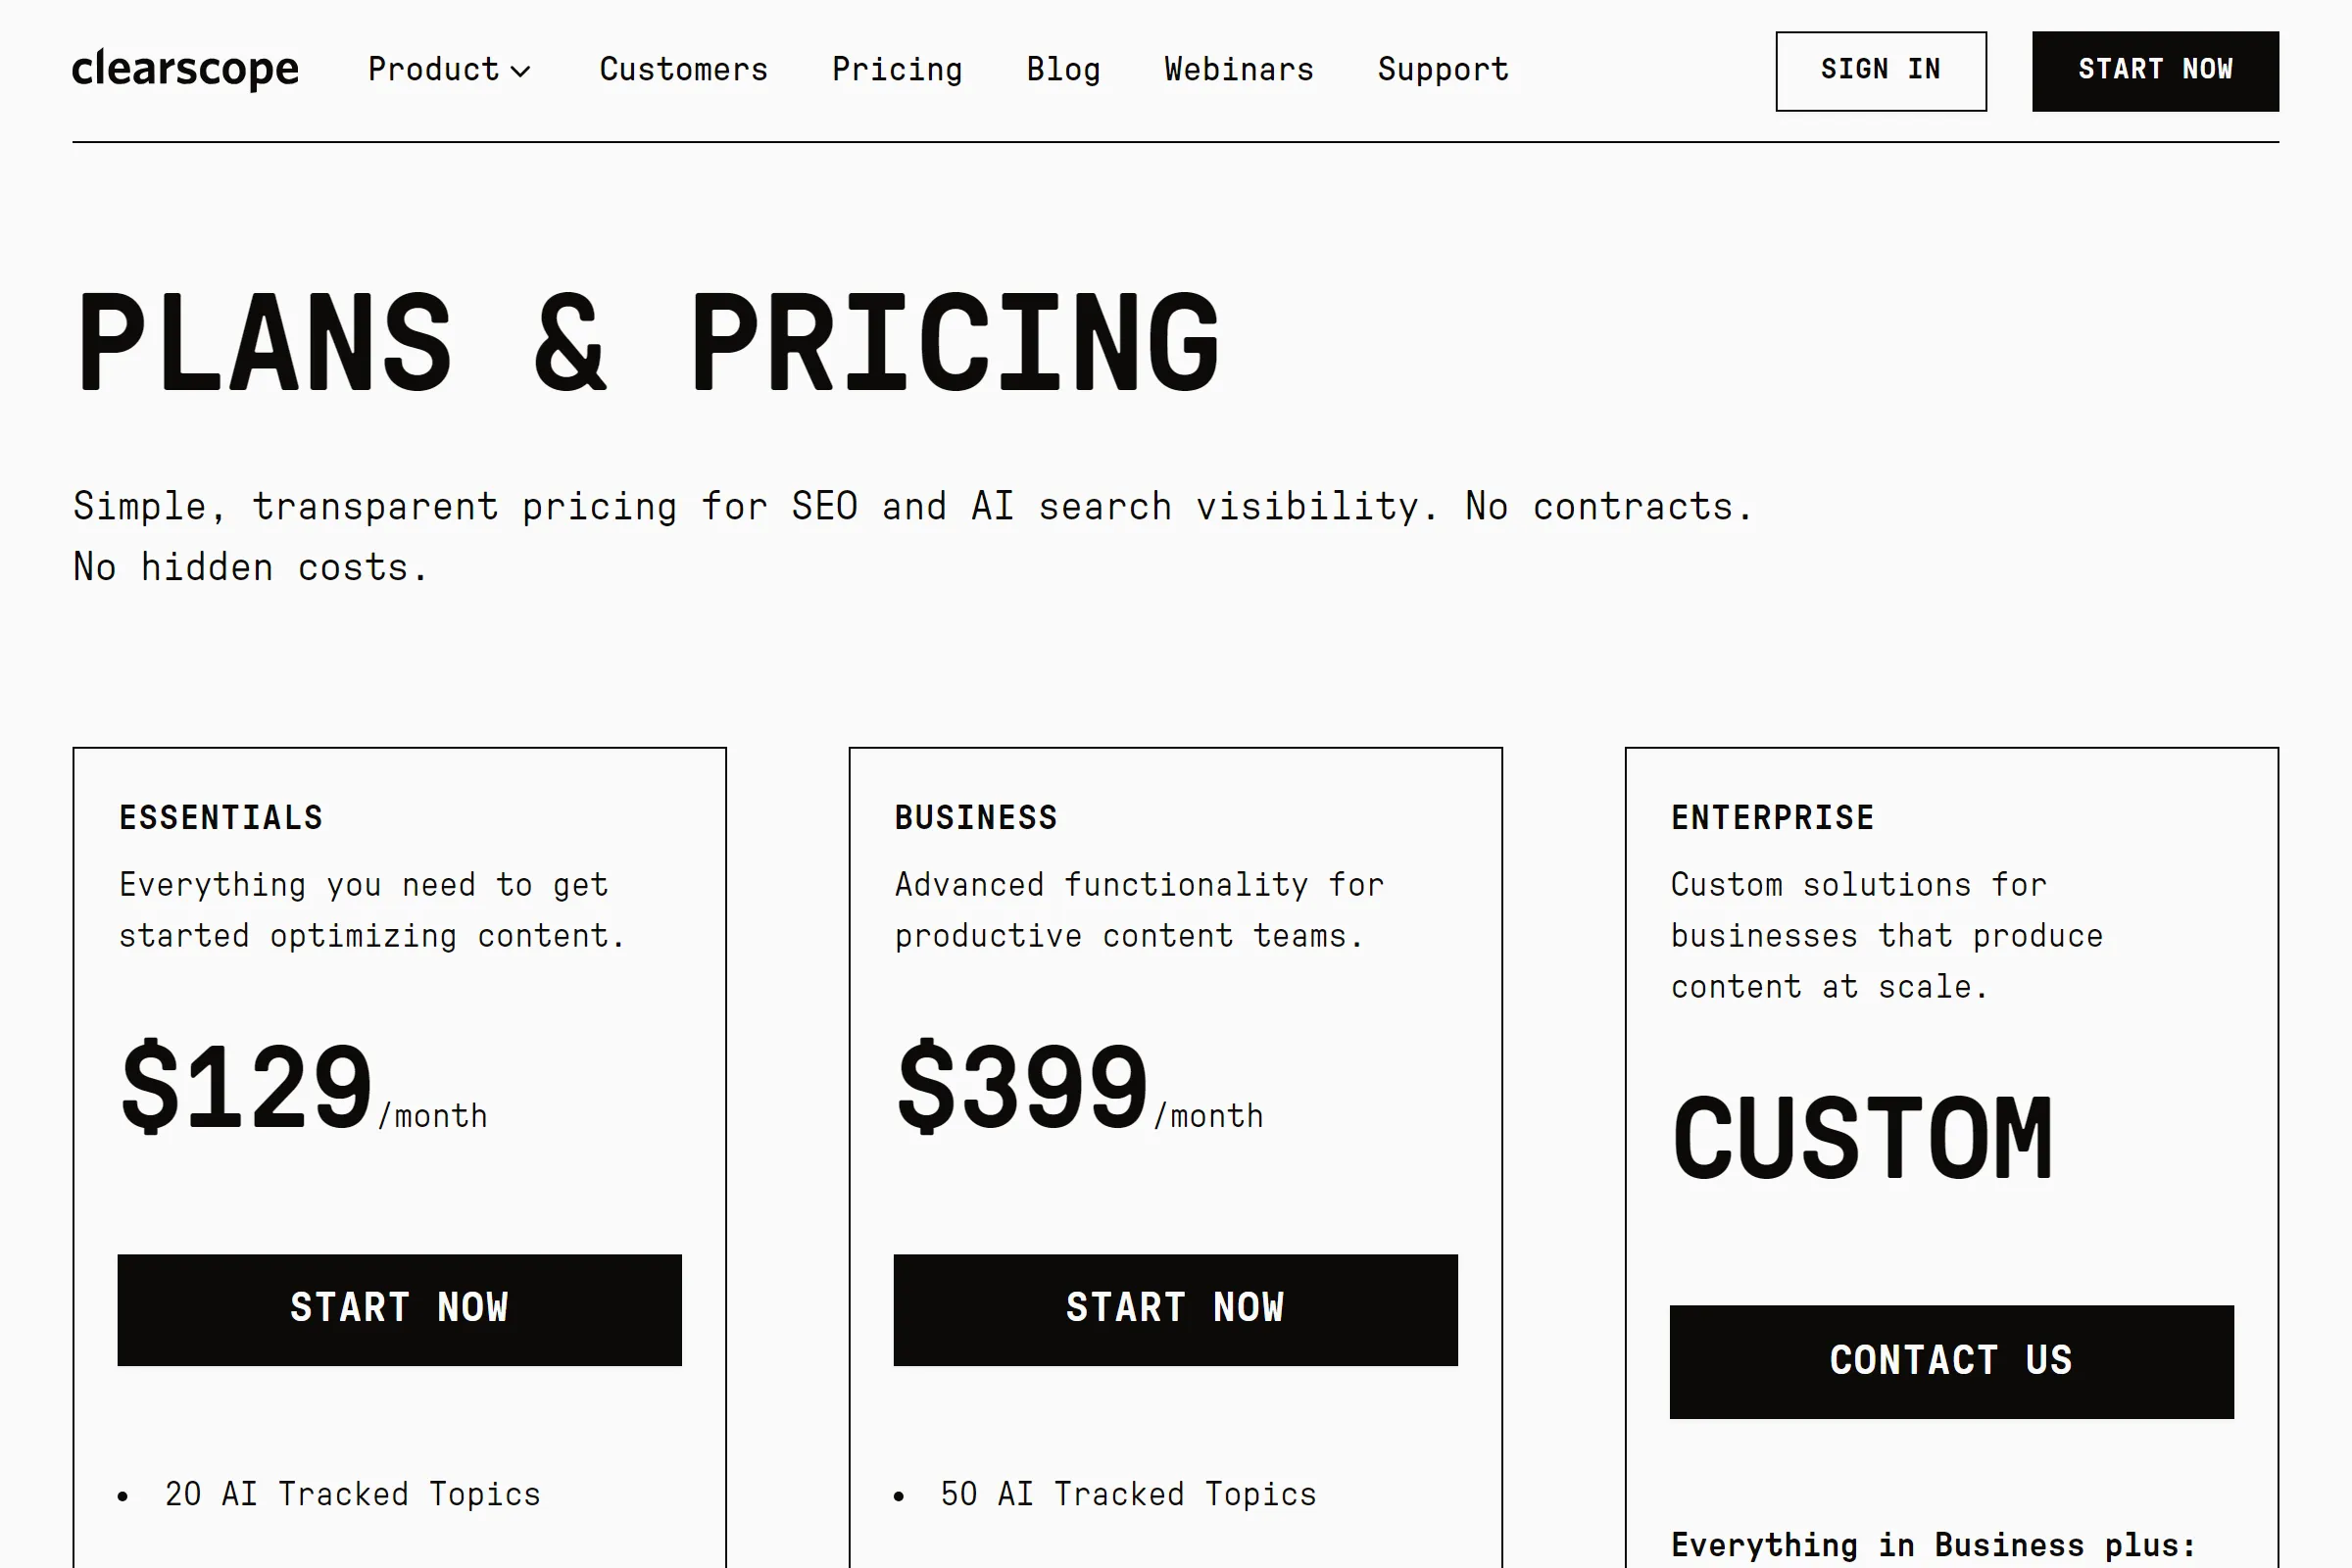2352x1568 pixels.
Task: Select the Customers menu item
Action: click(684, 70)
